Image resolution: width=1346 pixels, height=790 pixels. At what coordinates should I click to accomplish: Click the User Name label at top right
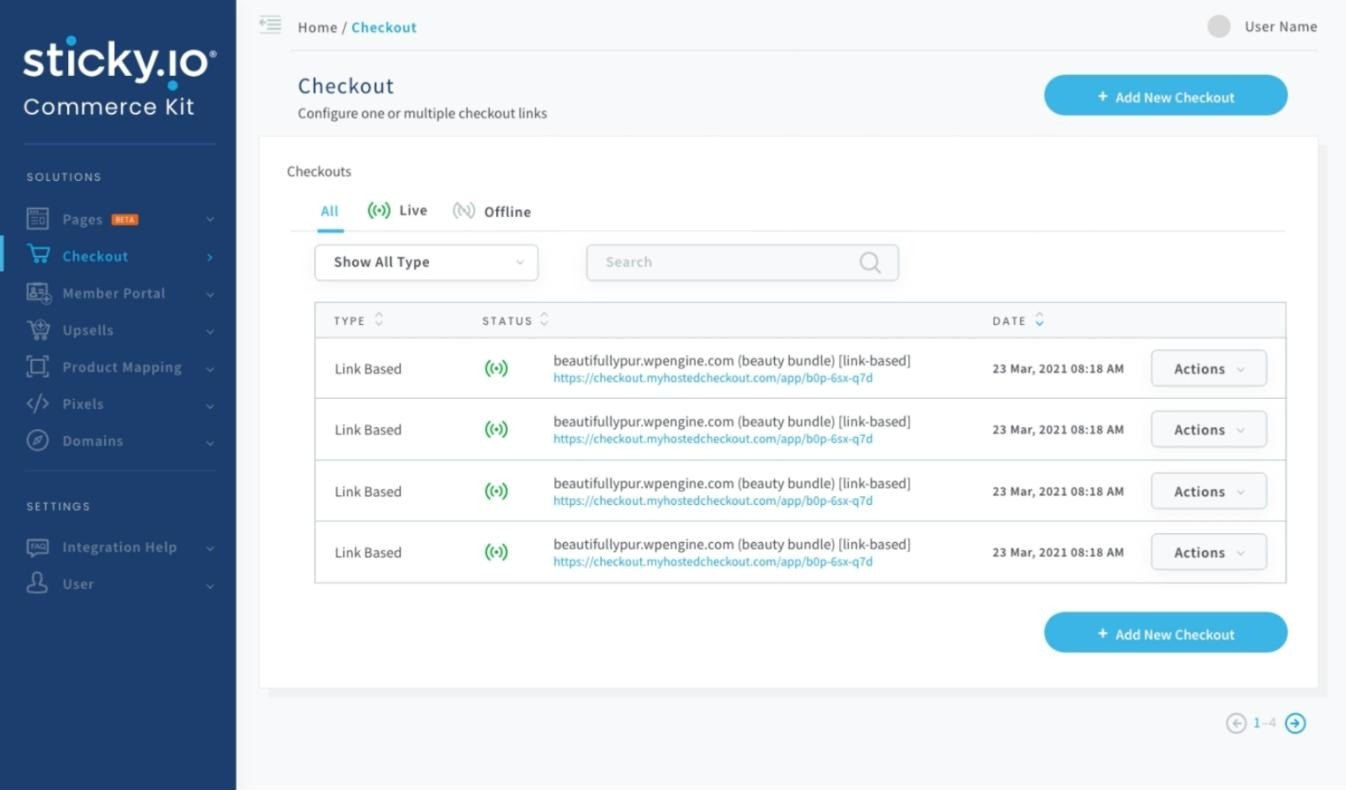[1280, 27]
